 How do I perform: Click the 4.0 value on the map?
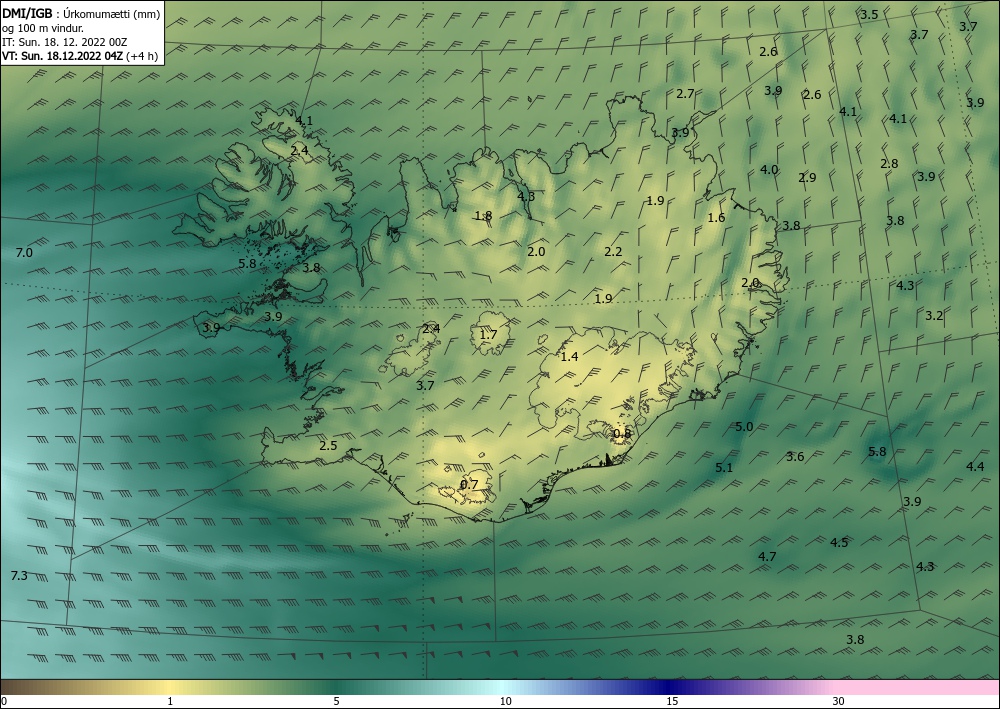pyautogui.click(x=769, y=170)
